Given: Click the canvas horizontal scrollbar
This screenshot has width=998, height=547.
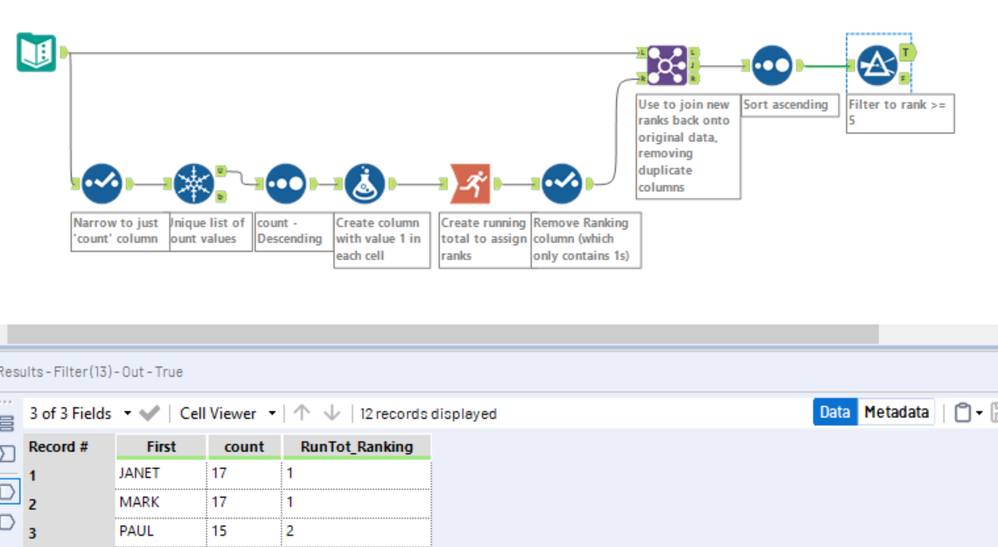Looking at the screenshot, I should tap(443, 334).
